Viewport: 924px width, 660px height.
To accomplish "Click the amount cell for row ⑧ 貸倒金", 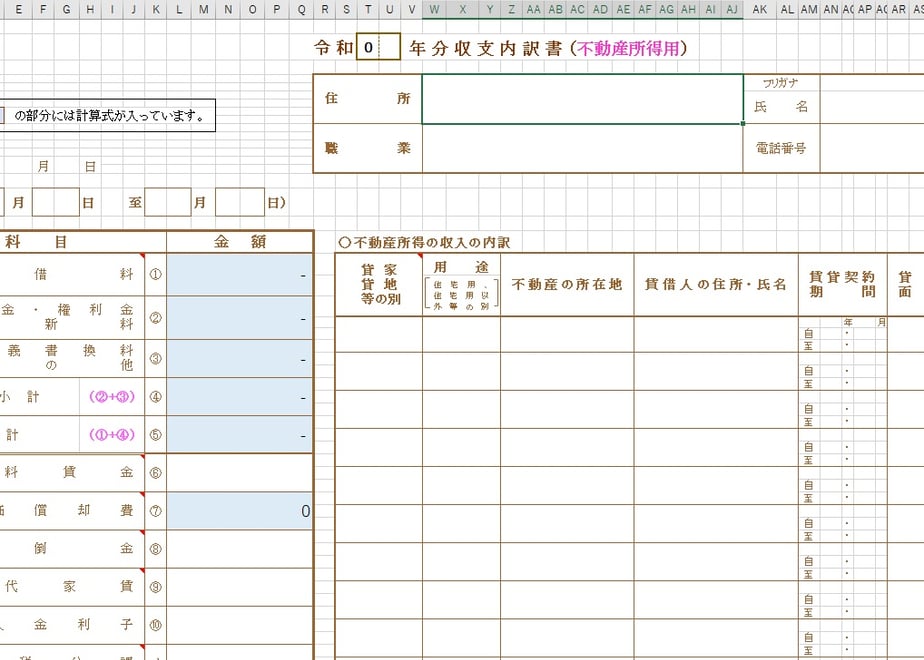I will (239, 549).
